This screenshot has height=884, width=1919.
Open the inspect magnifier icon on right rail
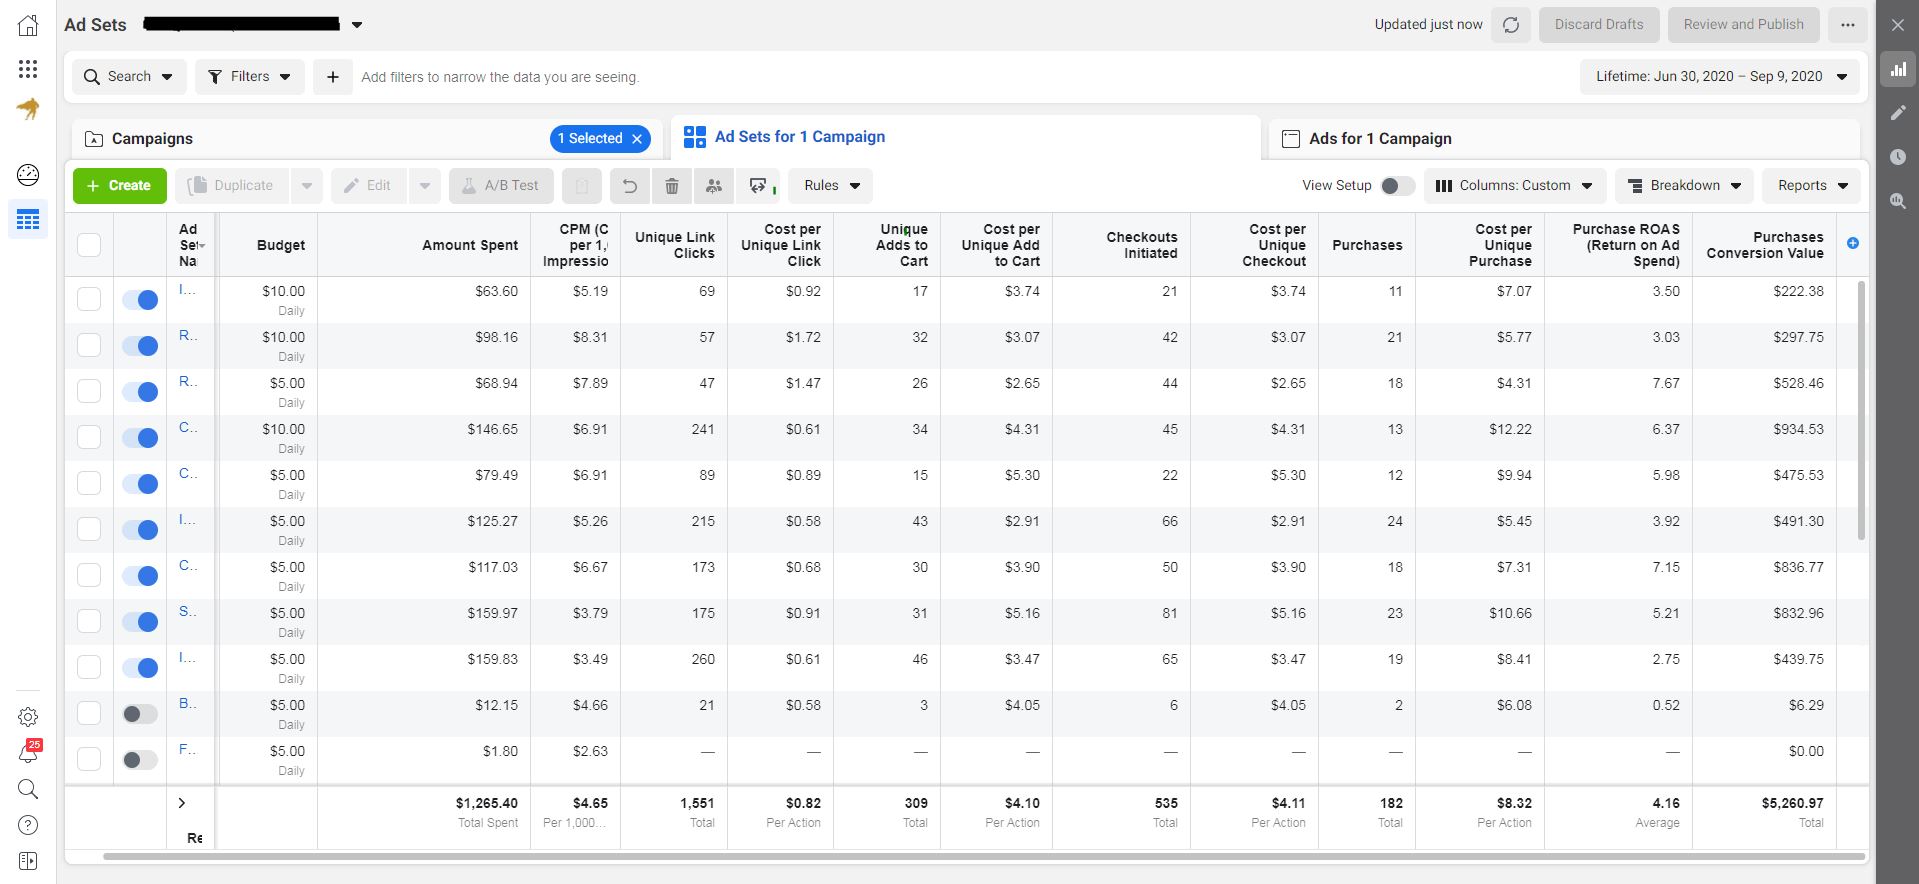[x=1897, y=201]
